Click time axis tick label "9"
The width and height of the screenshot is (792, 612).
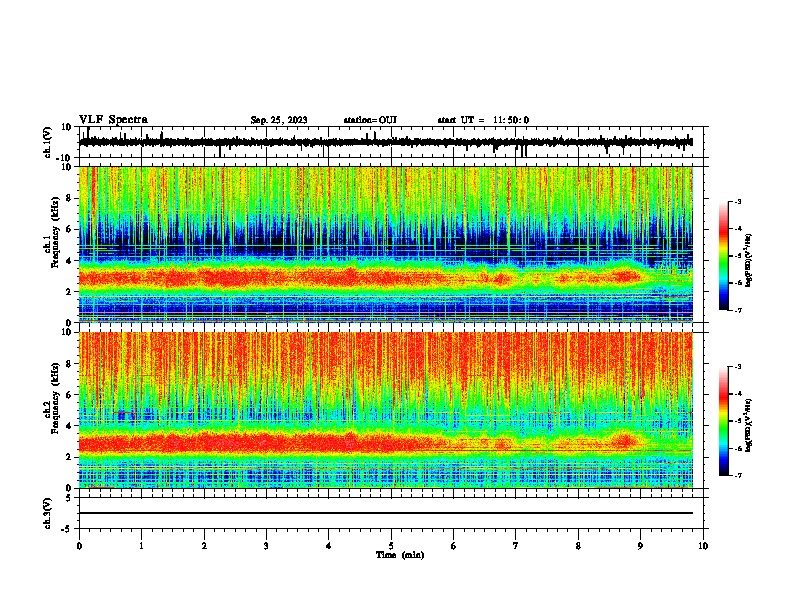tap(640, 546)
